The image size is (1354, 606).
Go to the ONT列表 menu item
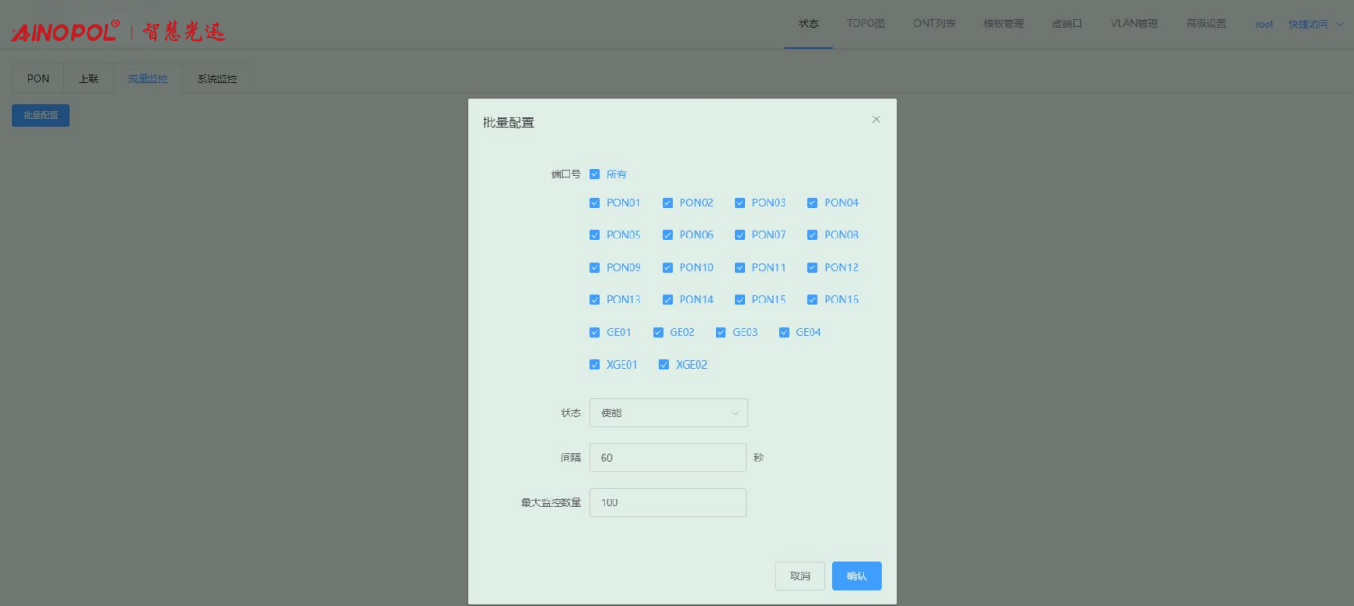coord(934,24)
